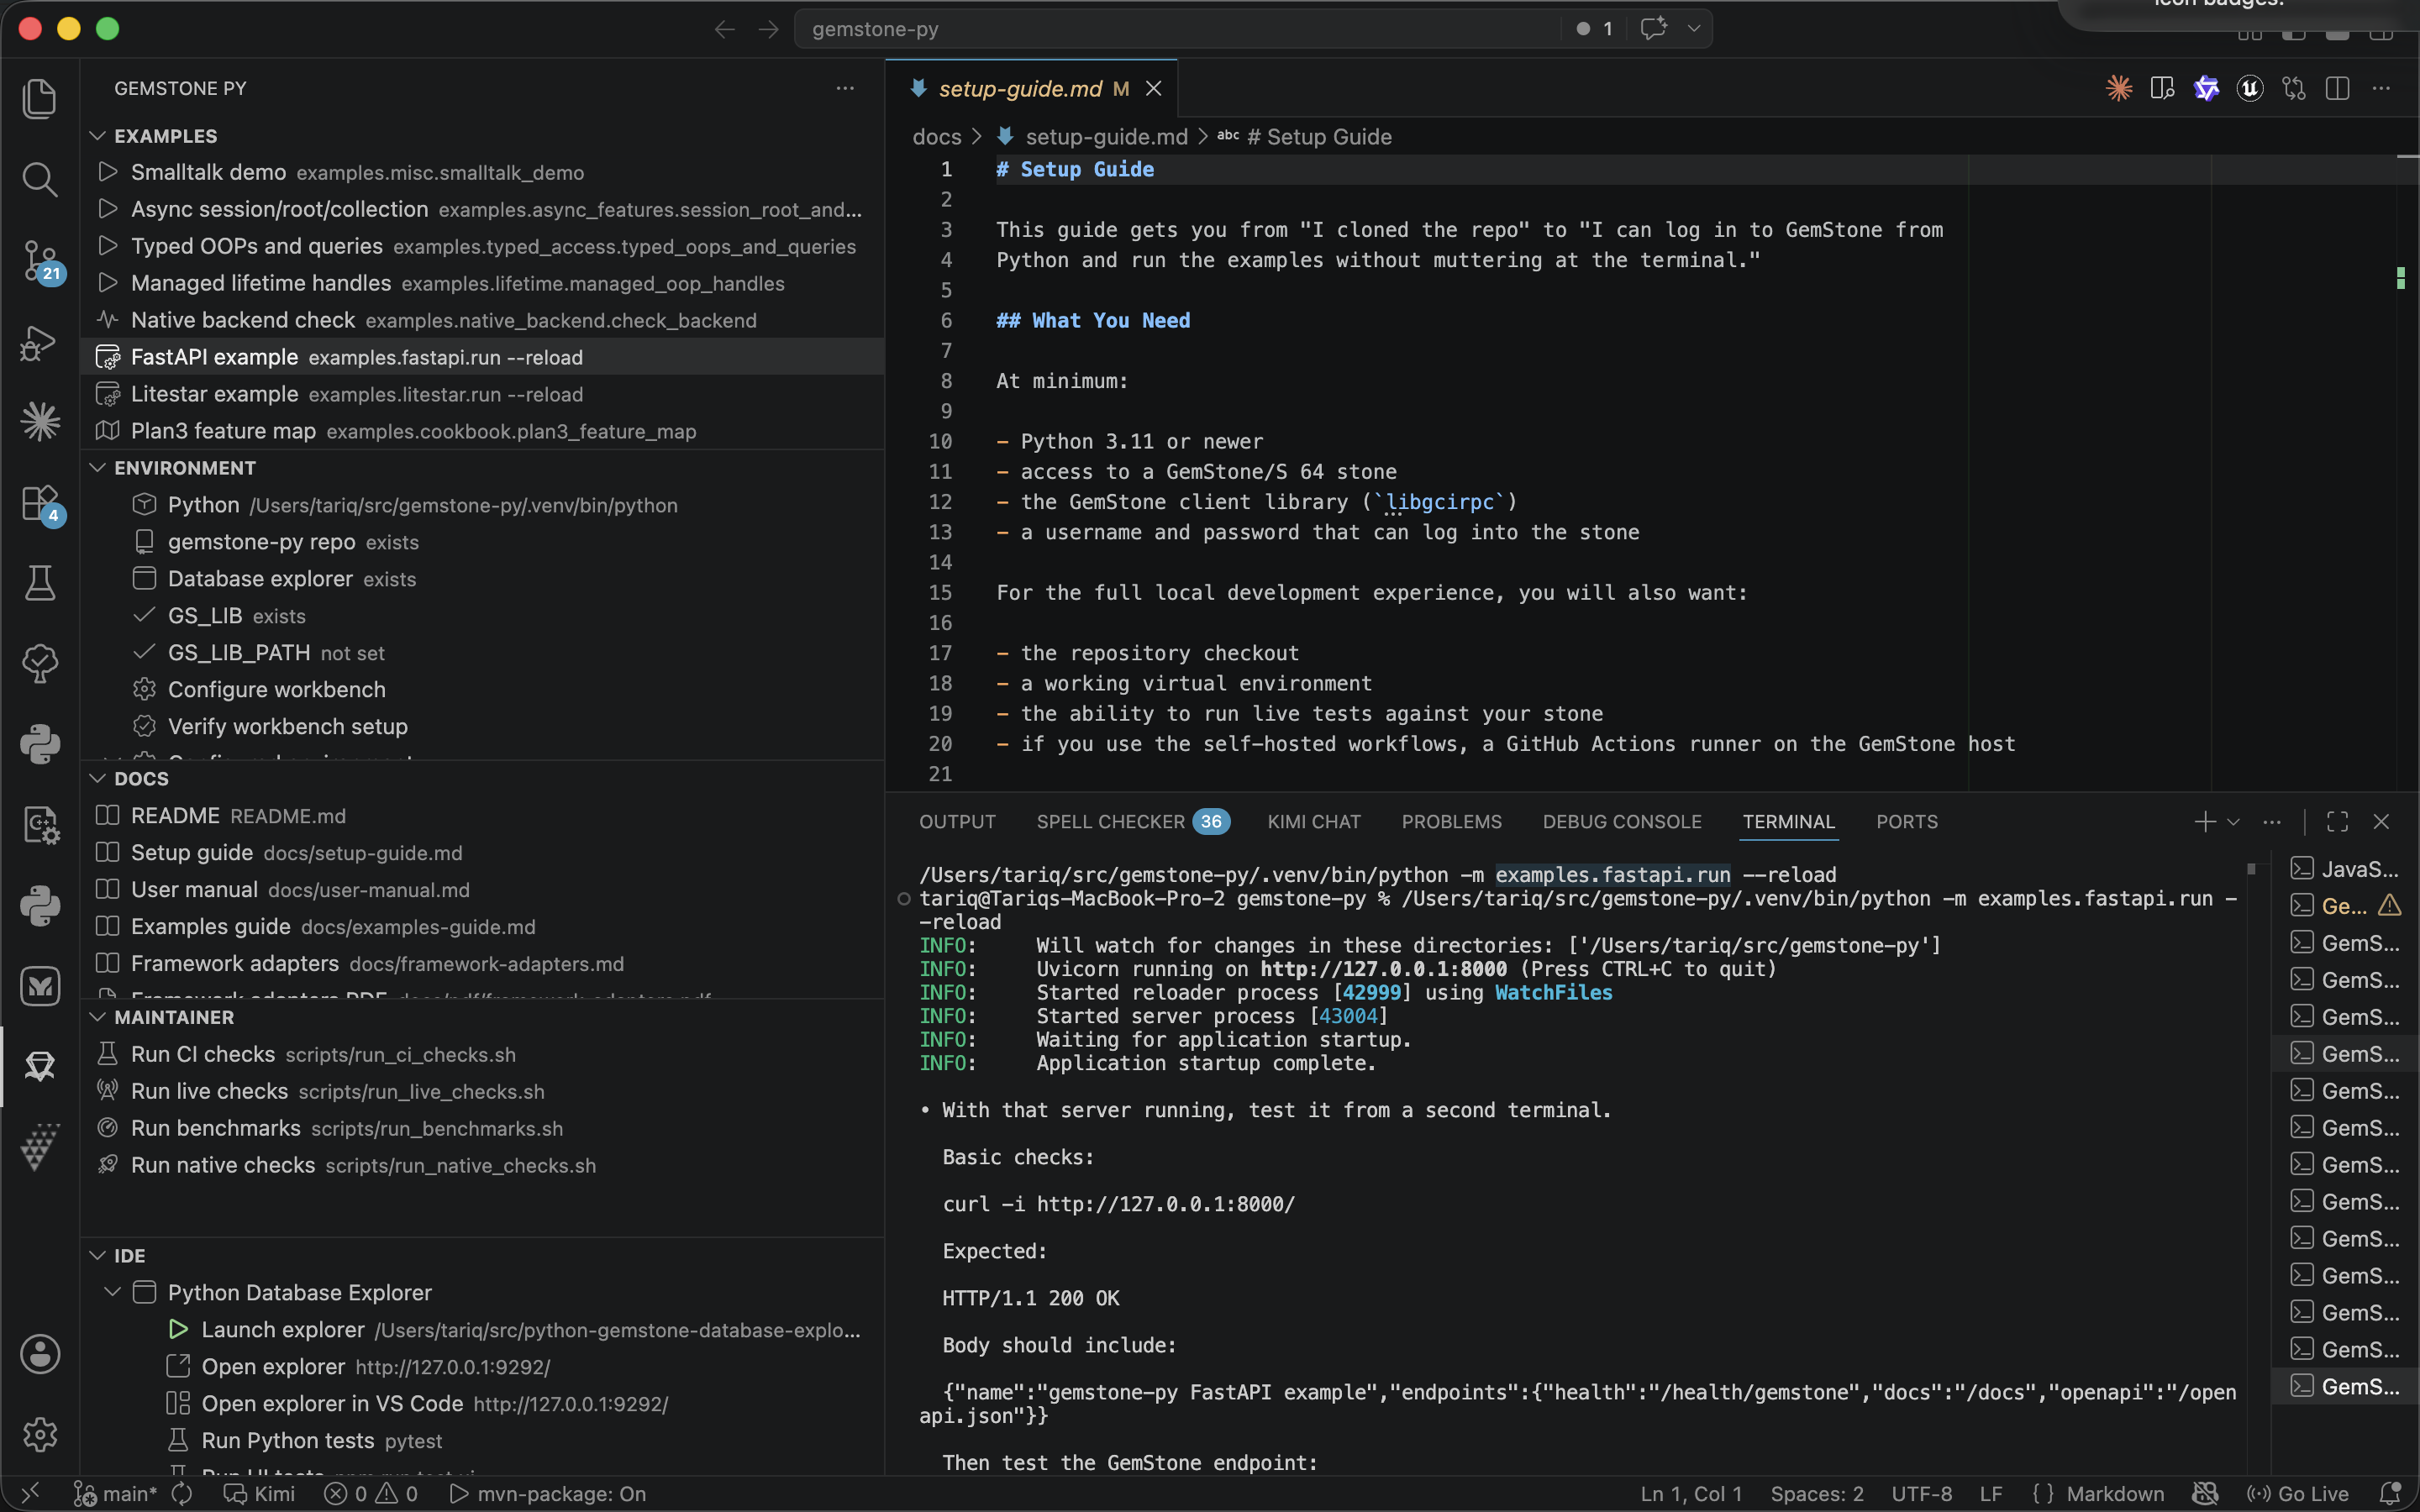The width and height of the screenshot is (2420, 1512).
Task: Collapse Python Database Explorer tree node
Action: 113,1292
